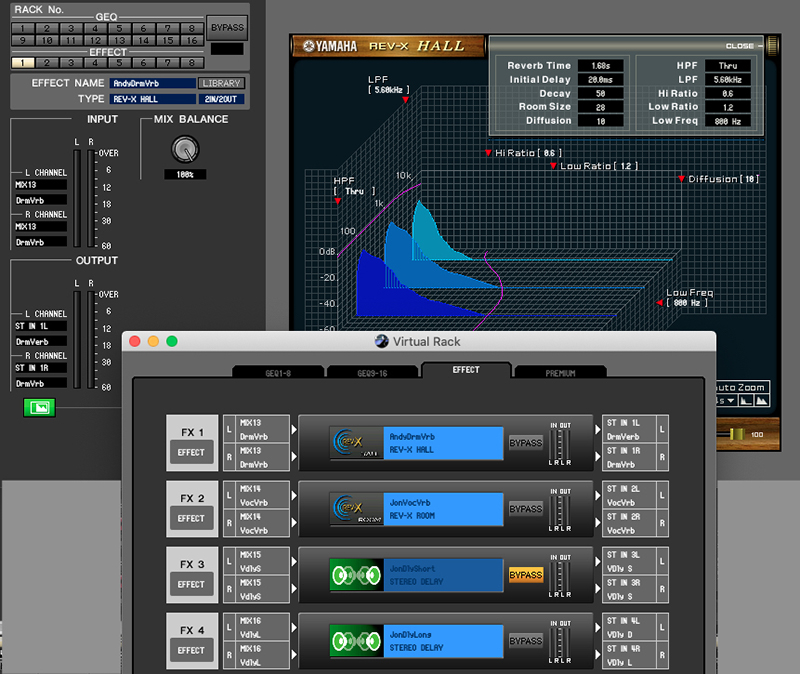Click the Virtual Rack title bar icon
Screen dimensions: 800x674
click(x=382, y=341)
